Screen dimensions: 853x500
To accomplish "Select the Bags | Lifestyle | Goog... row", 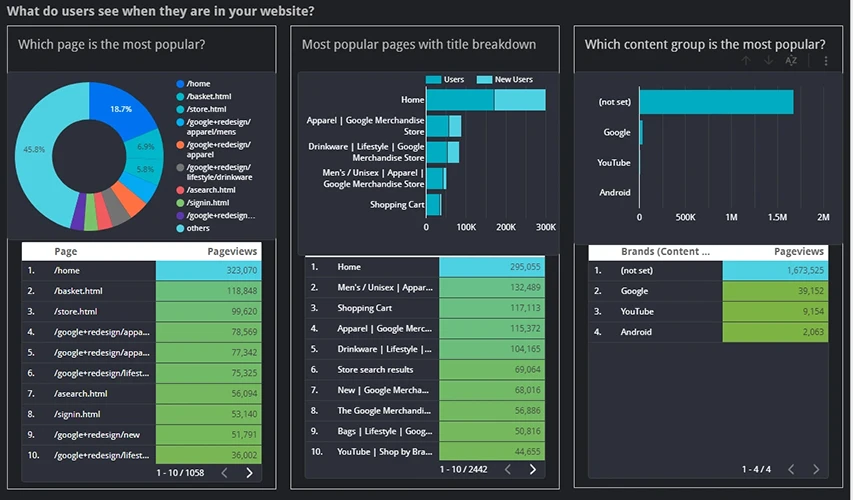I will pos(425,431).
